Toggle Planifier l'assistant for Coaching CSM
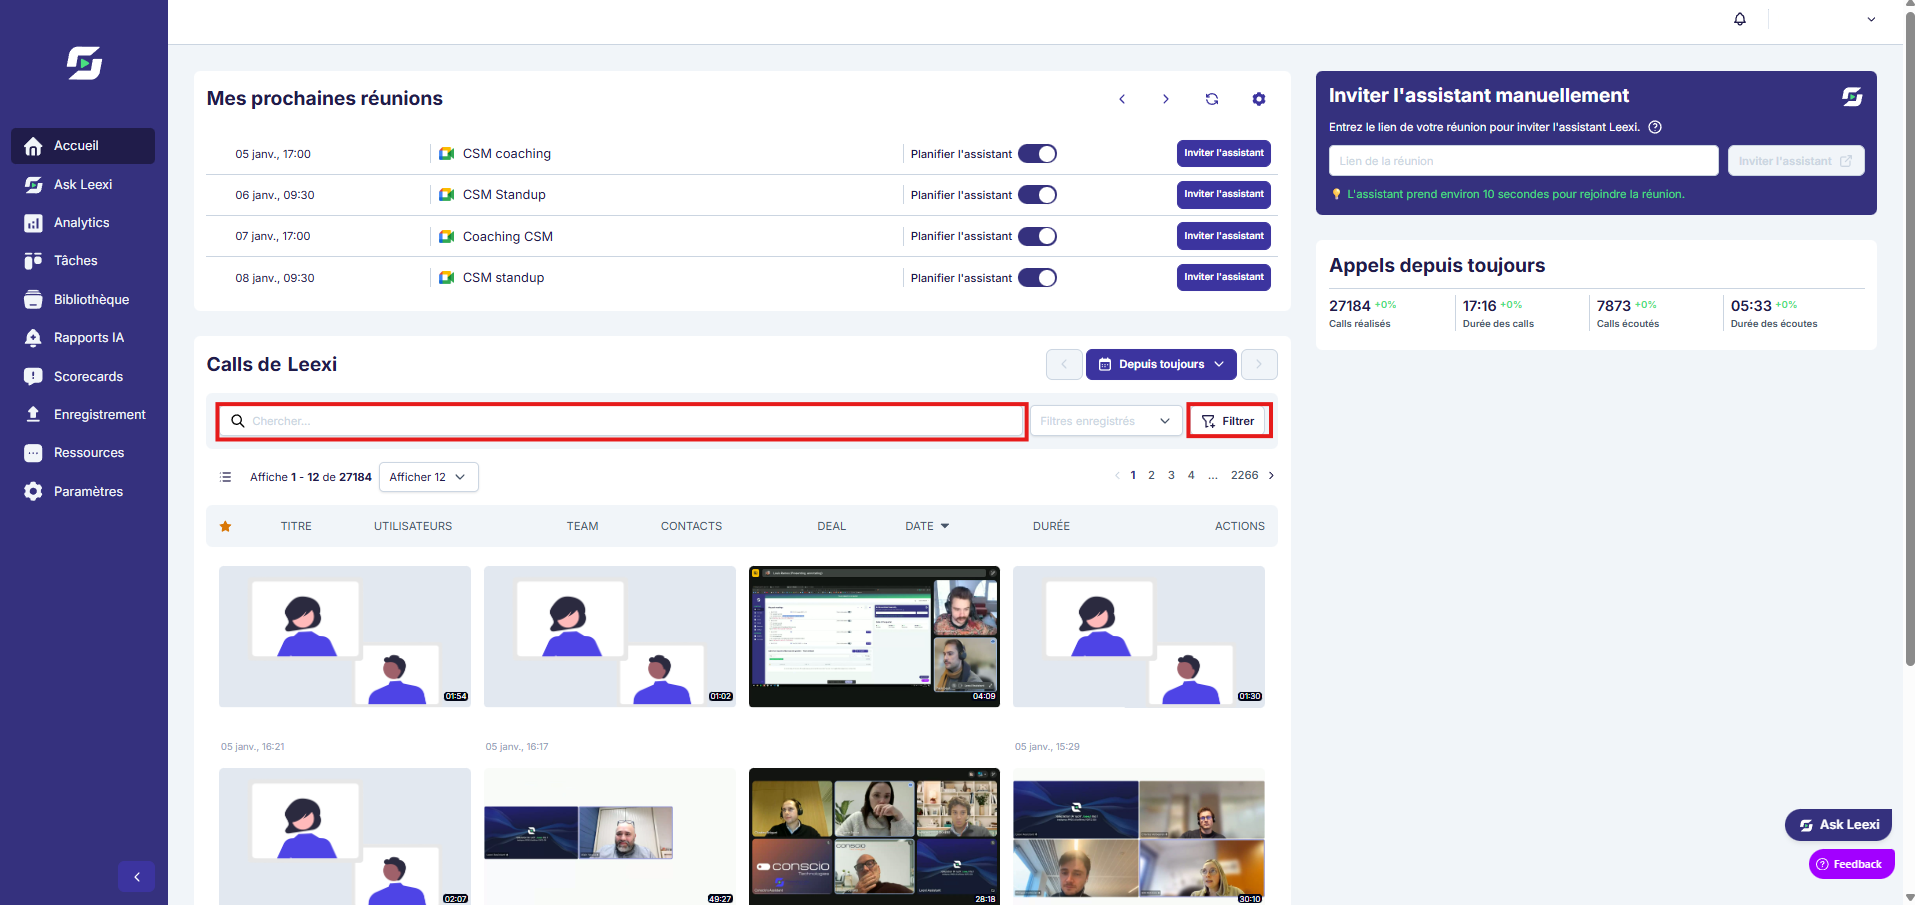Screen dimensions: 1915x905 click(1037, 236)
